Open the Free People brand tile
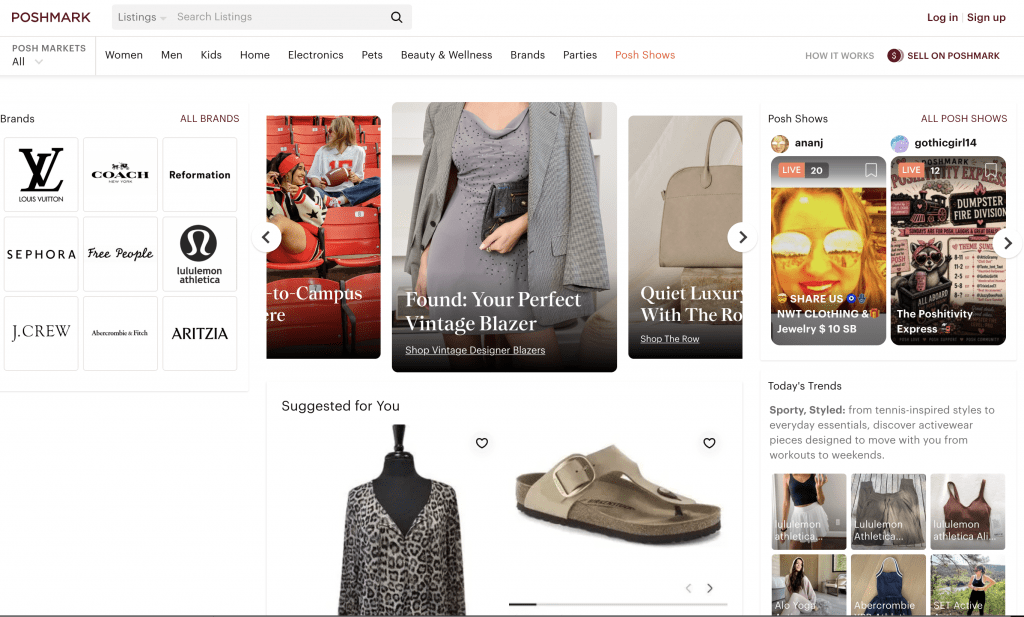1024x617 pixels. [120, 254]
